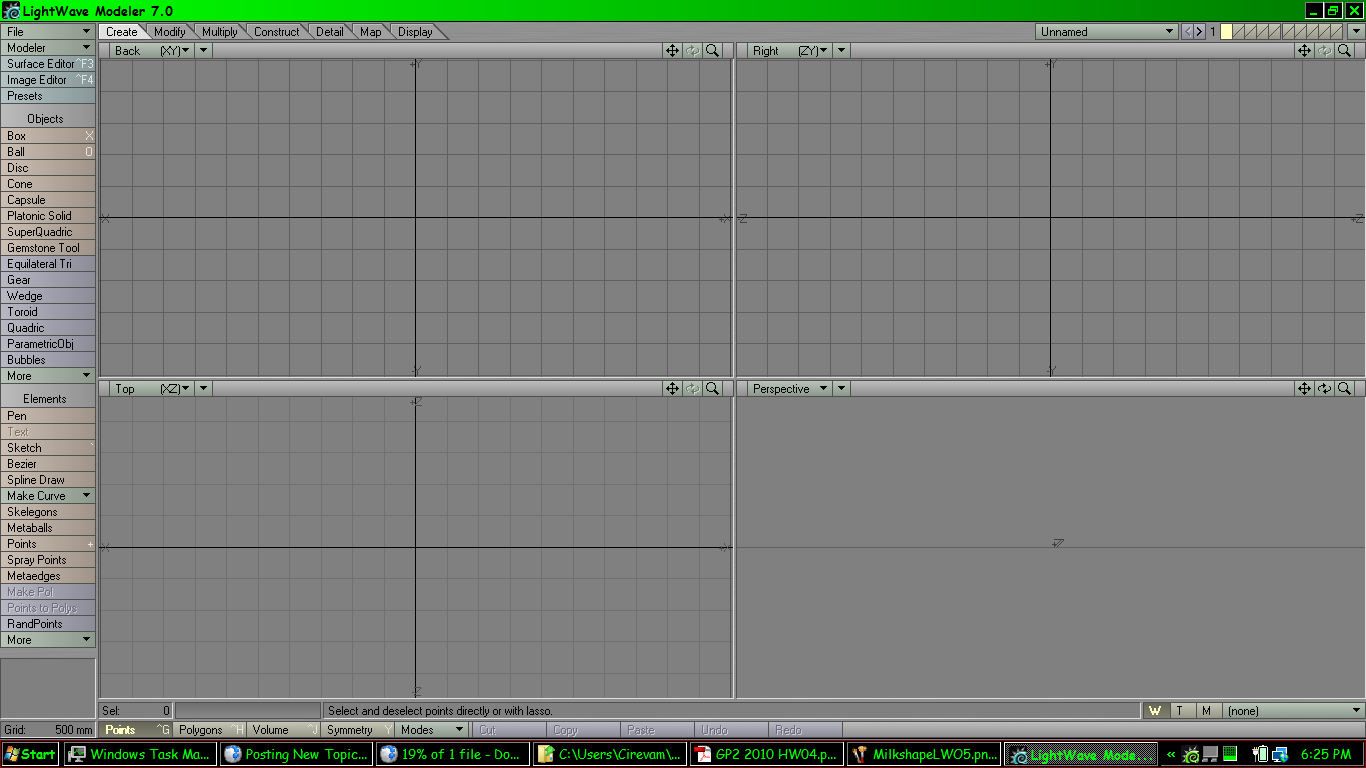Viewport: 1366px width, 768px height.
Task: Switch to the Multiply tab
Action: [x=220, y=32]
